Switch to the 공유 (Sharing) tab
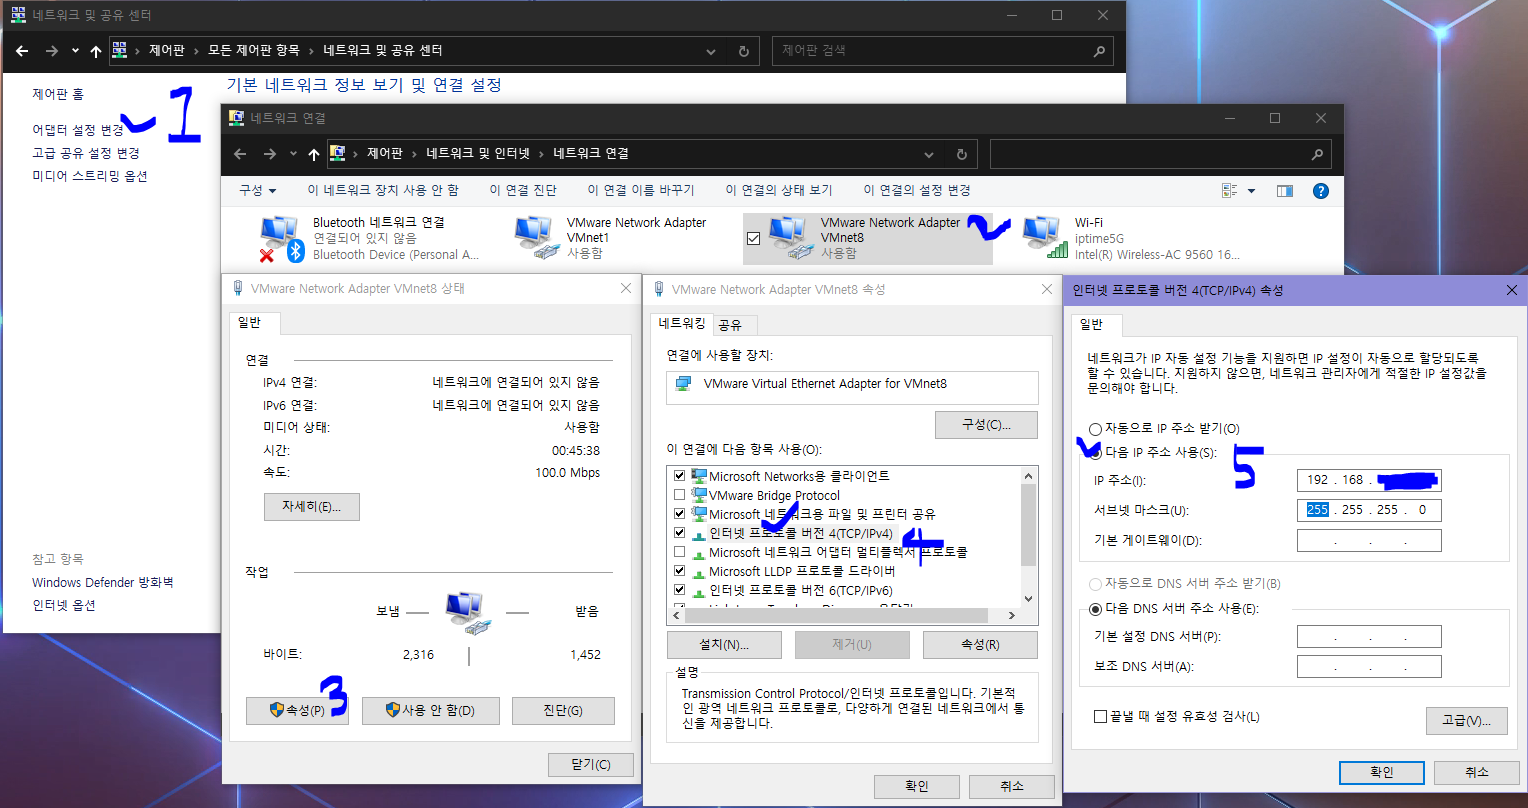Image resolution: width=1528 pixels, height=808 pixels. [731, 324]
